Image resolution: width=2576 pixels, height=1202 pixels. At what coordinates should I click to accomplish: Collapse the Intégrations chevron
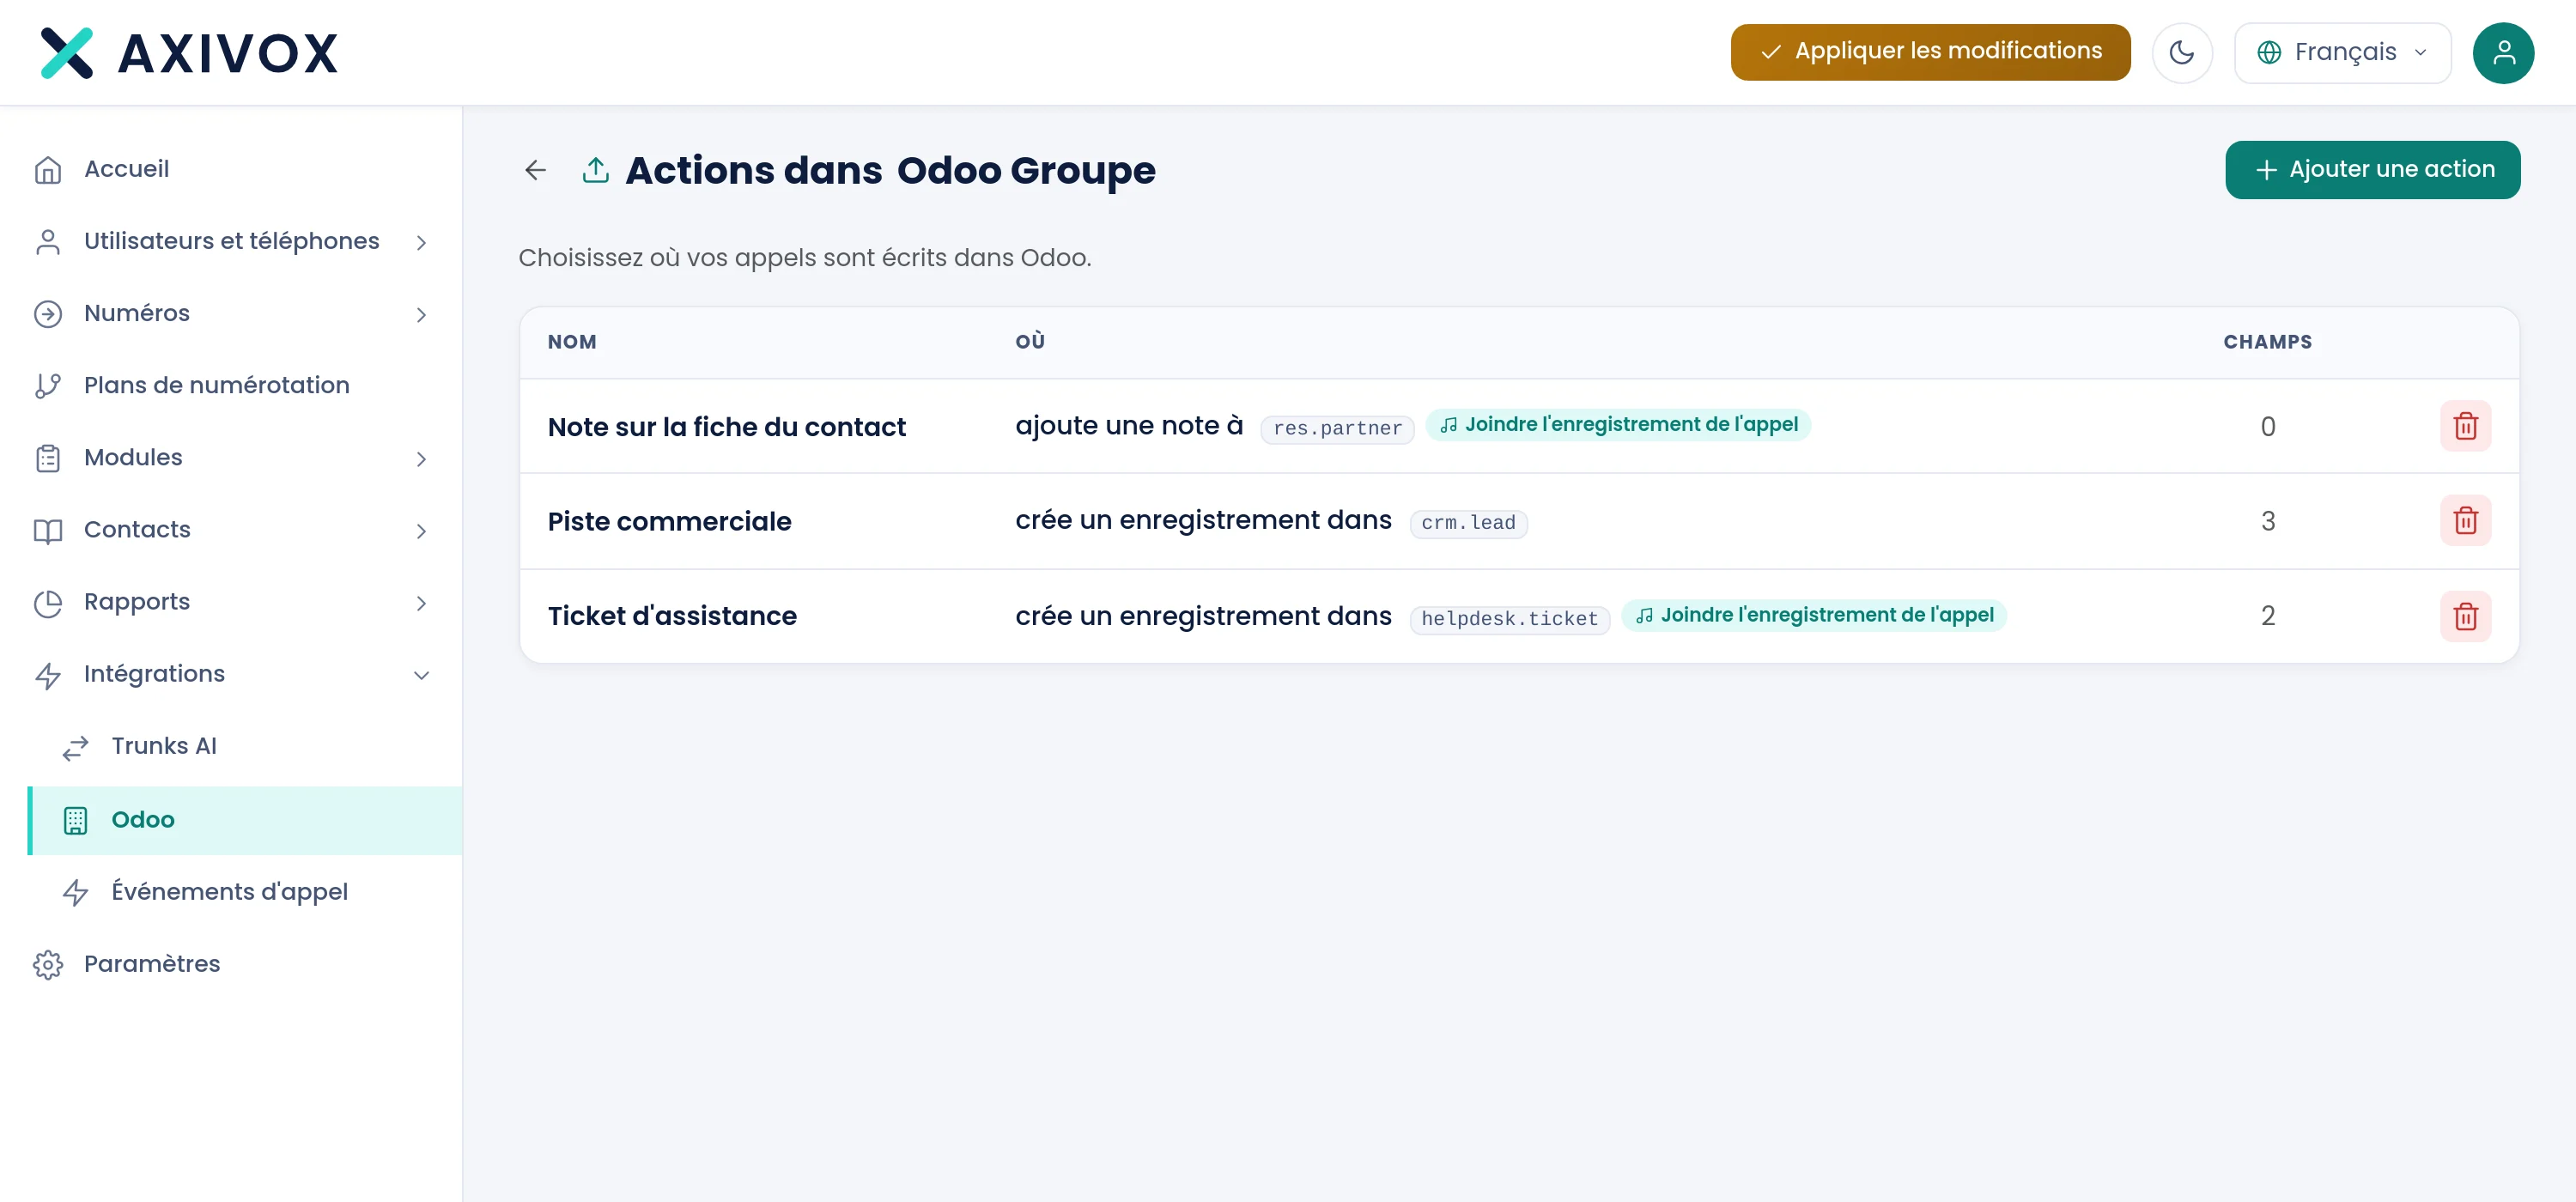point(421,675)
